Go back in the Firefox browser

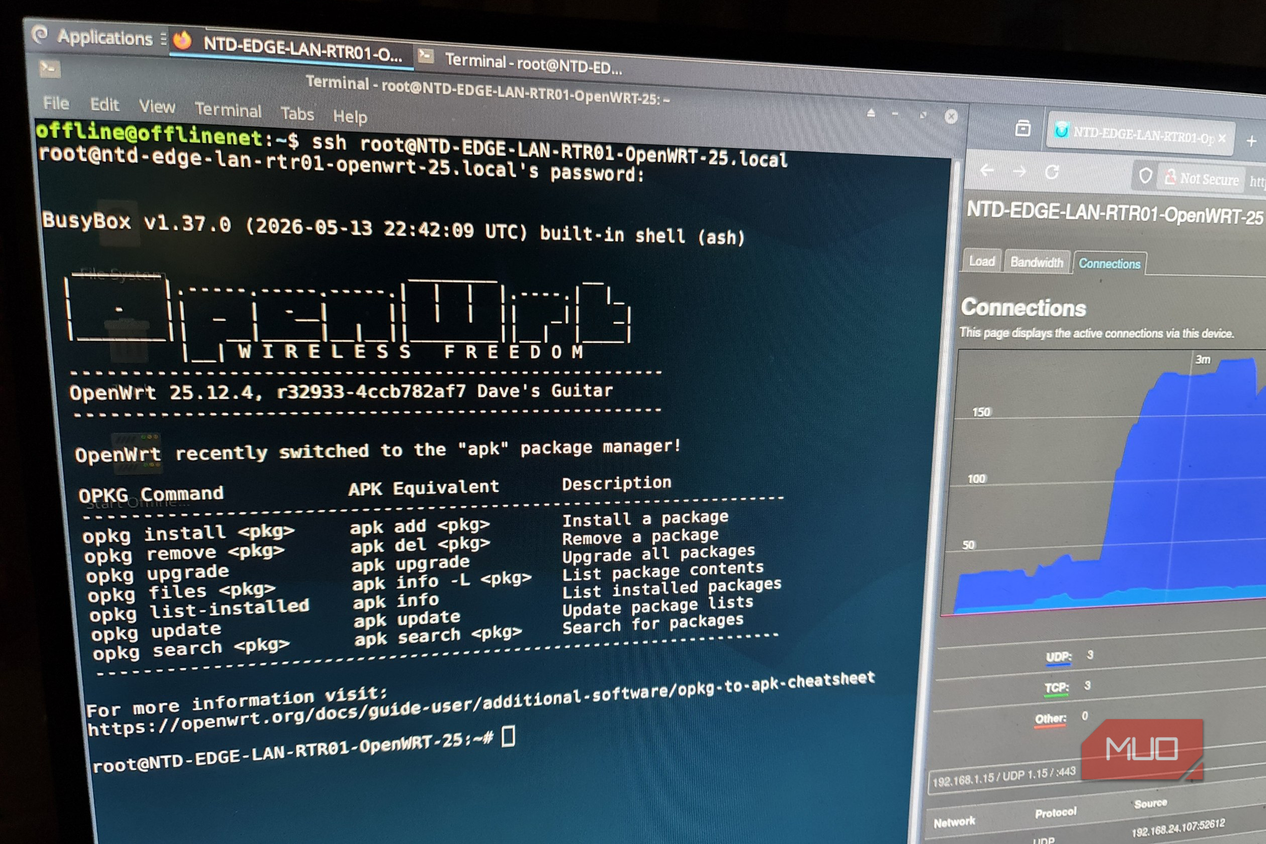[987, 170]
